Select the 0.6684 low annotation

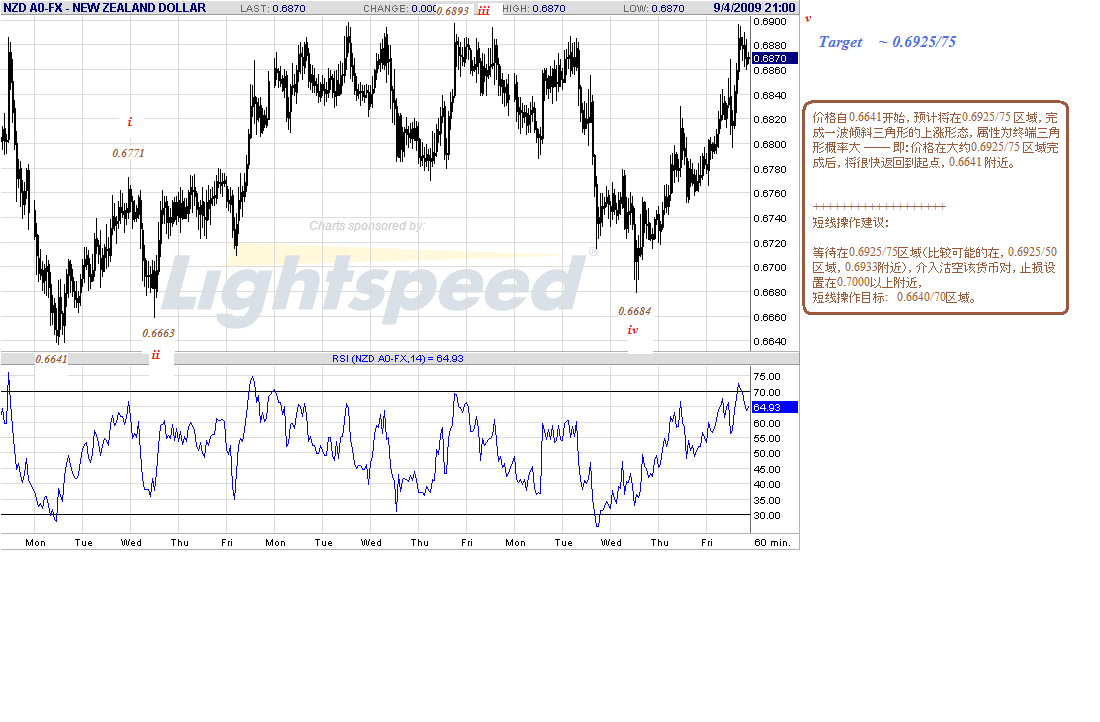pos(635,311)
